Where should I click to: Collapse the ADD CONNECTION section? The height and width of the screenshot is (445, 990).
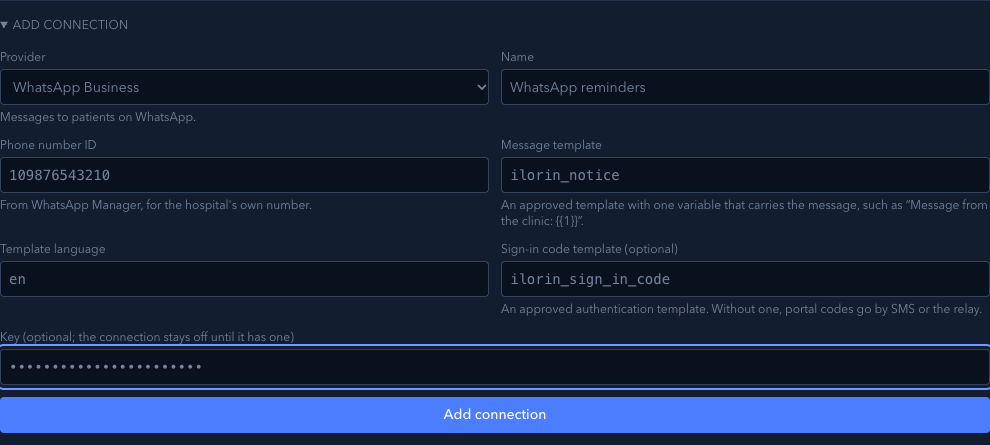[x=64, y=25]
